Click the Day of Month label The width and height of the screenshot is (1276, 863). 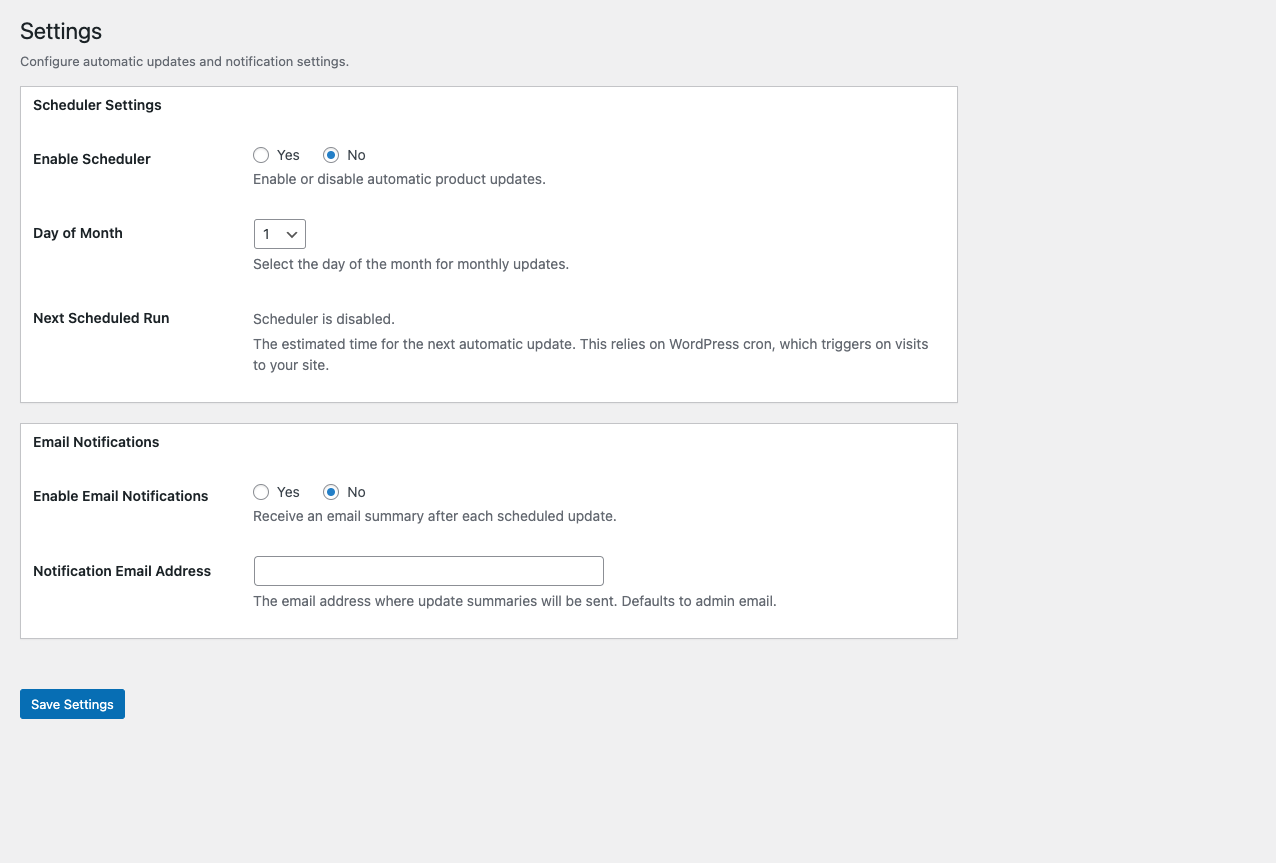[x=78, y=233]
